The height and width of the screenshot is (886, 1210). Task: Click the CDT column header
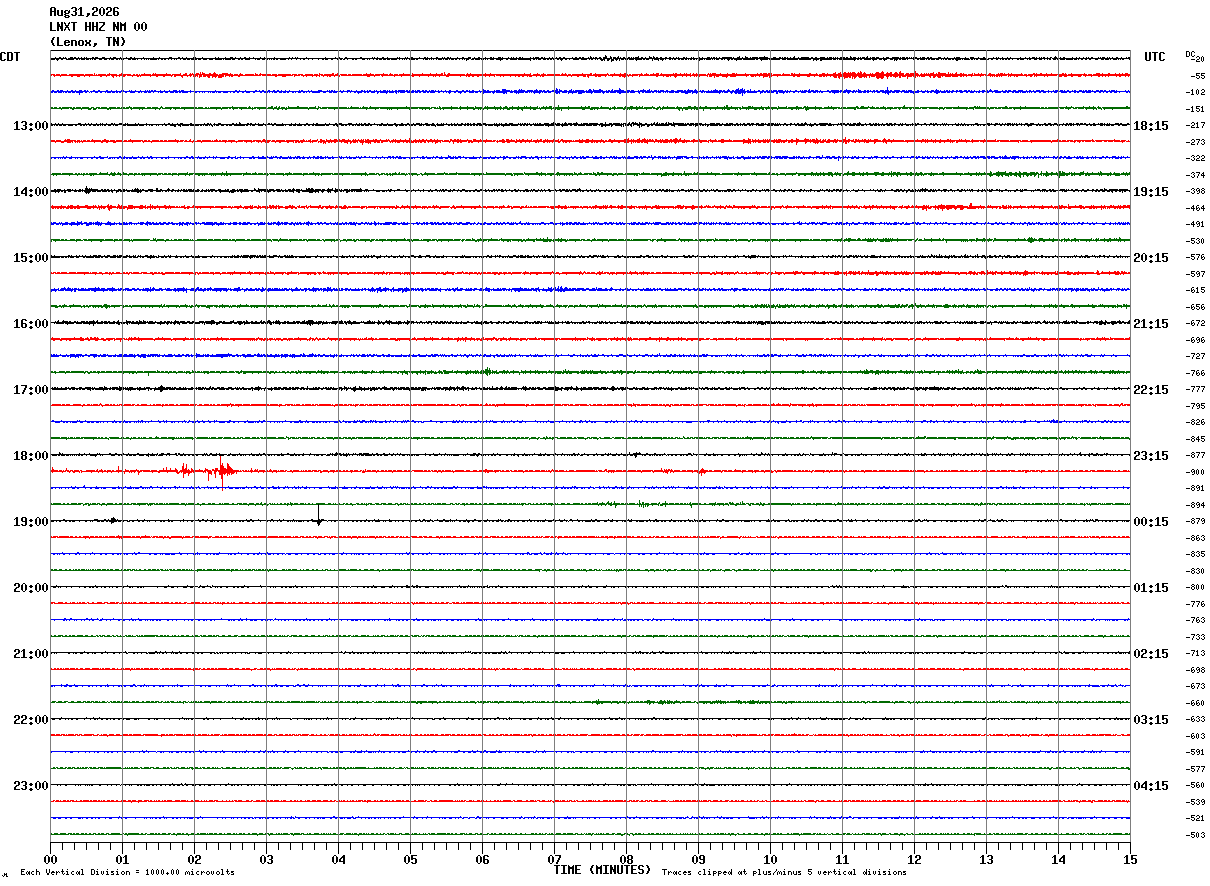10,57
